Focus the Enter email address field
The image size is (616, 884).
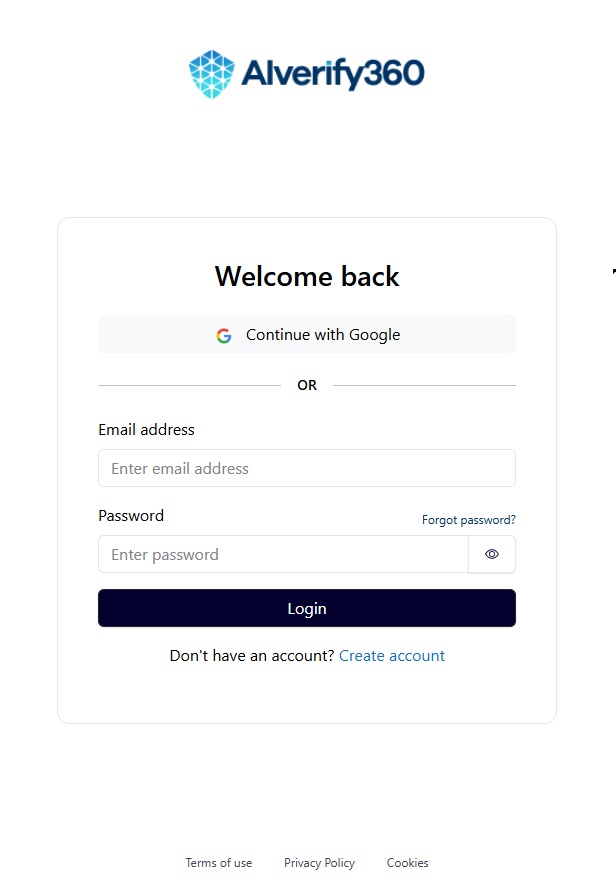(306, 468)
